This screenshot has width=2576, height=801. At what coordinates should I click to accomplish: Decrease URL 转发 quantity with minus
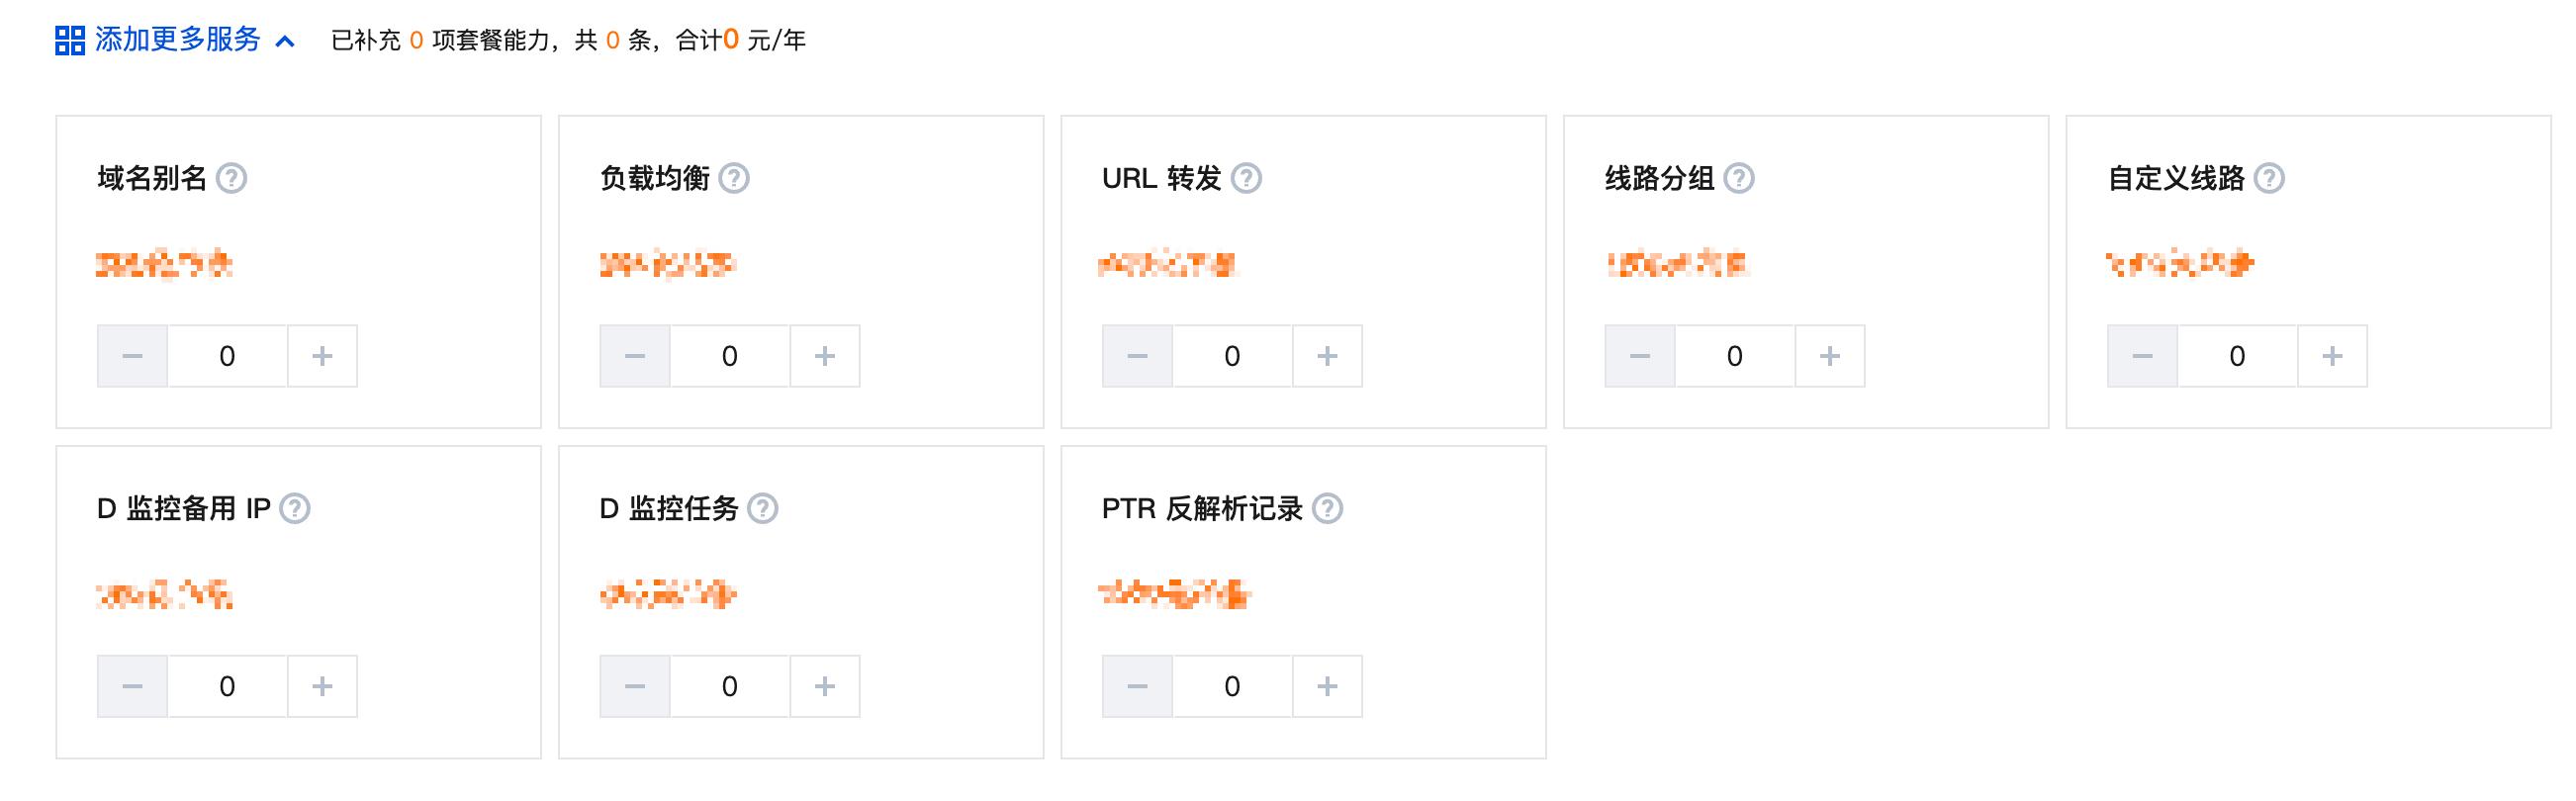pos(1137,356)
